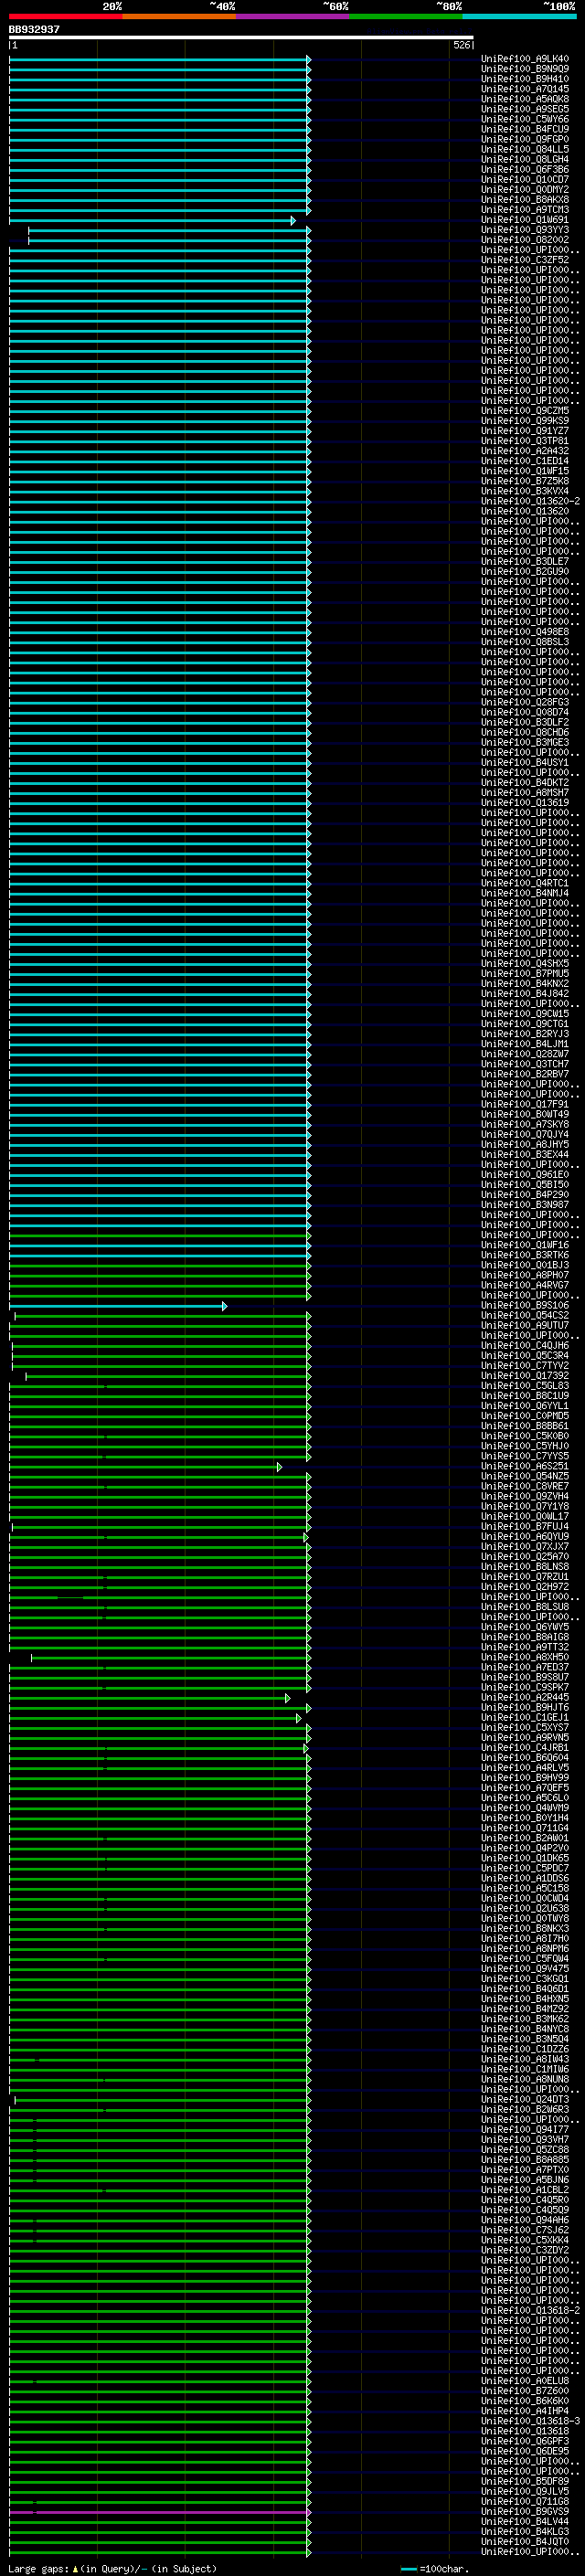Screen dimensions: 585x2576
Task: Select hit label UniRef100_B8AKX8
Action: (x=525, y=199)
